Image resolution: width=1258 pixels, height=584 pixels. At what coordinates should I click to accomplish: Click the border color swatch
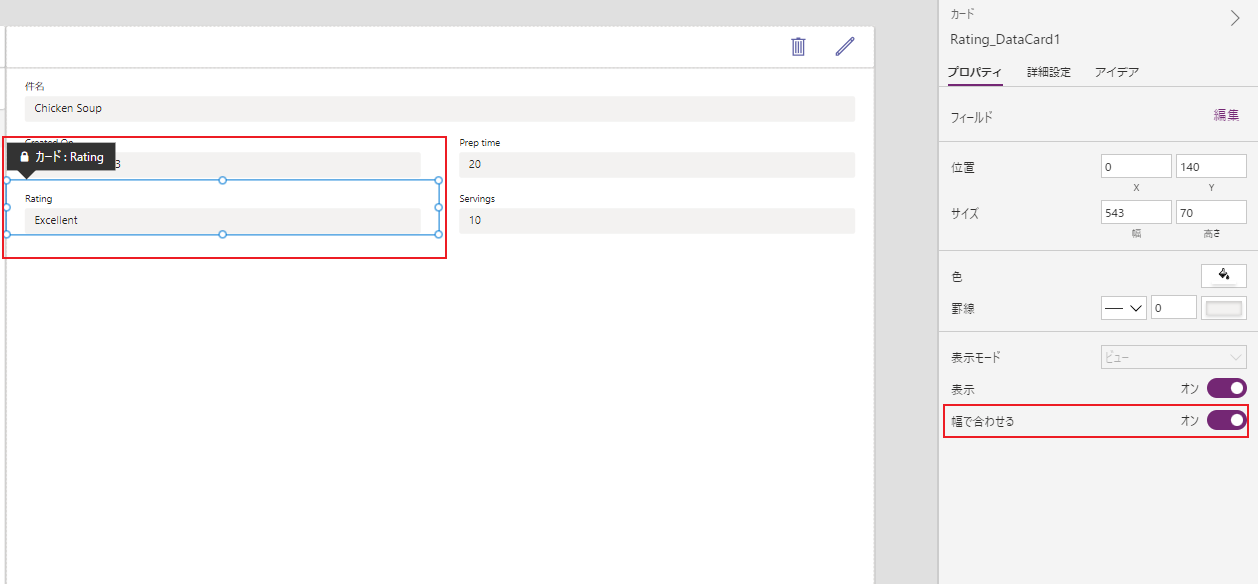click(1224, 308)
